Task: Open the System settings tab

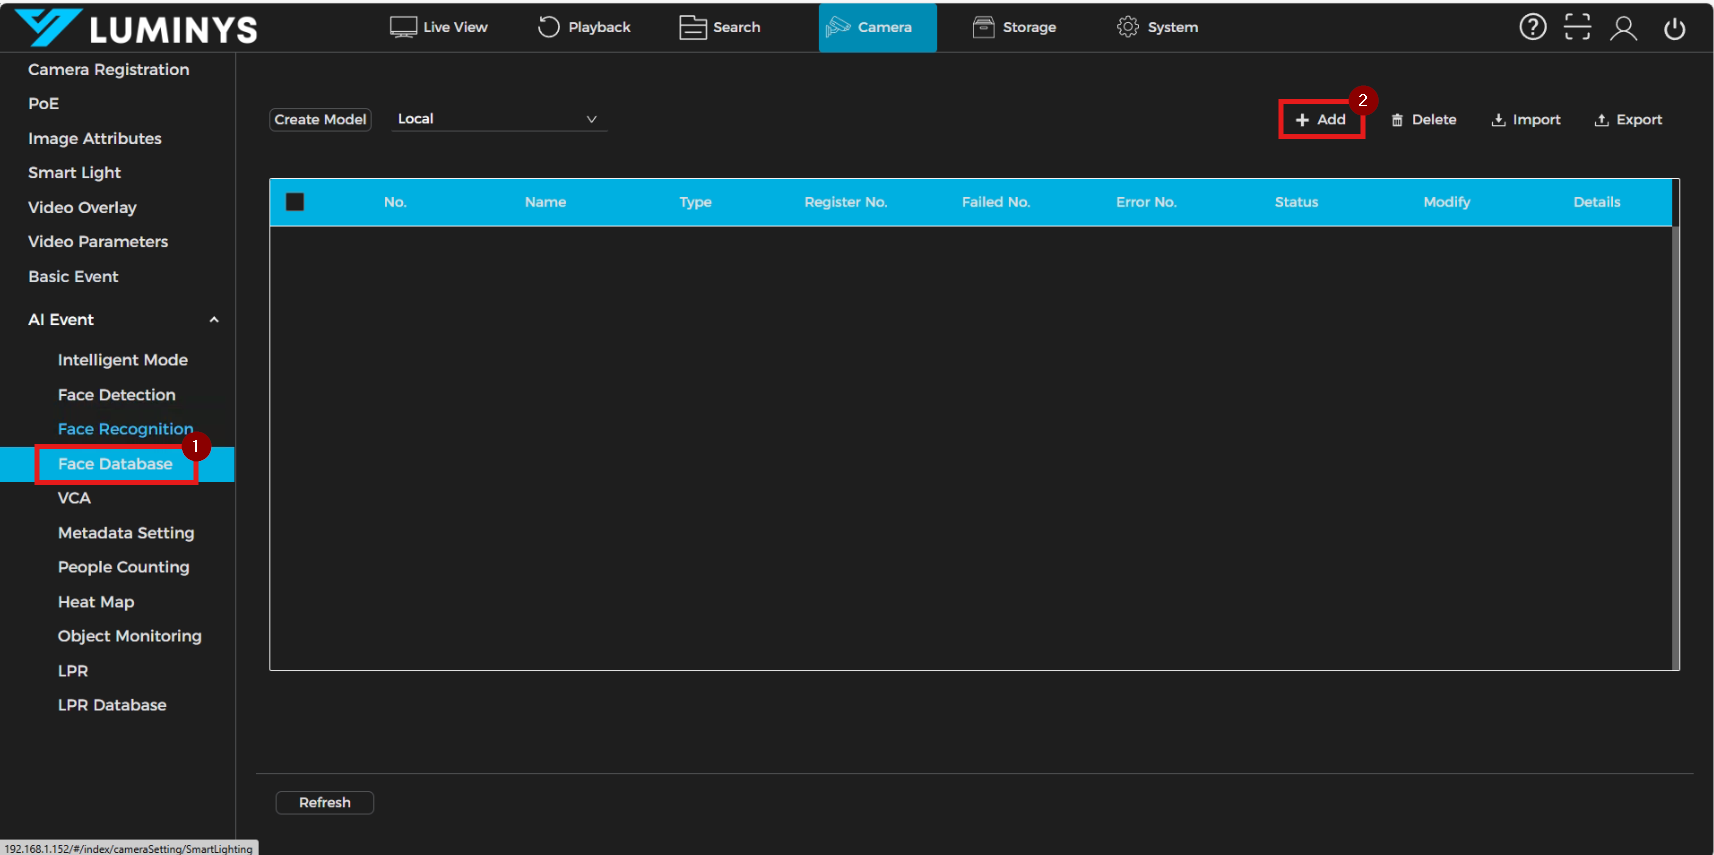Action: click(x=1157, y=27)
